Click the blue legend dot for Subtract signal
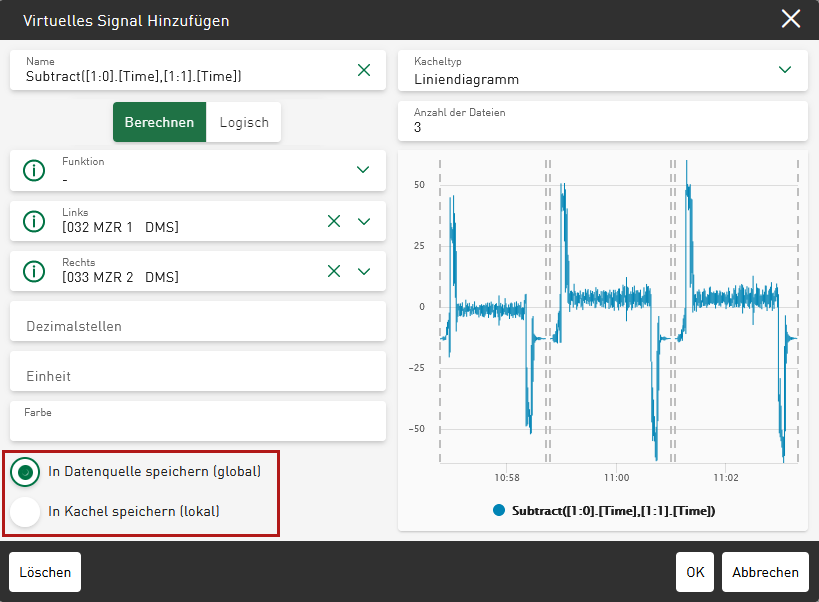This screenshot has width=819, height=602. coord(499,510)
